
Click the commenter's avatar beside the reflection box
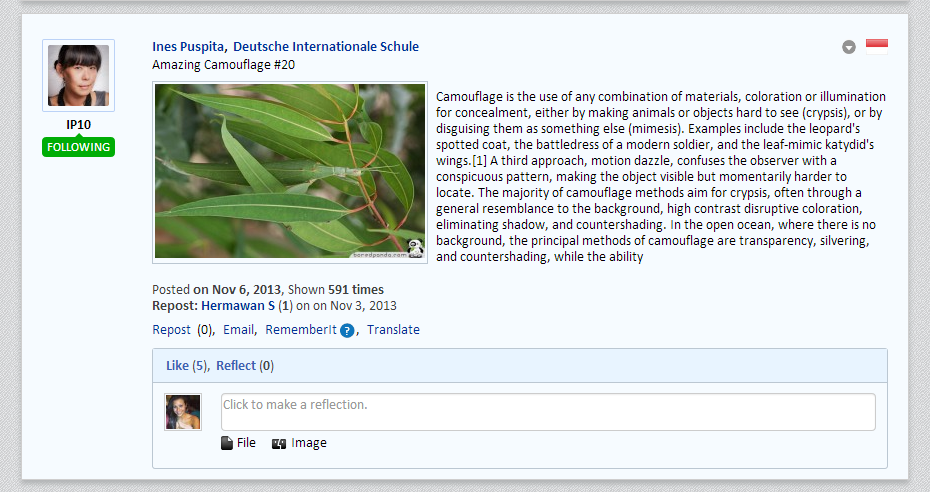[x=183, y=411]
